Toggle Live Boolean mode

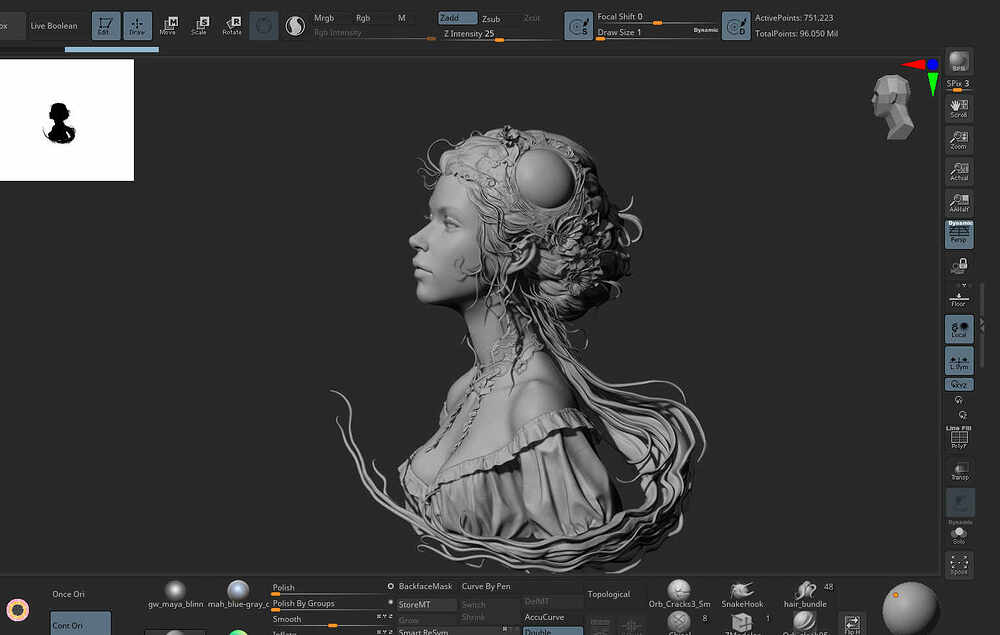[x=54, y=26]
